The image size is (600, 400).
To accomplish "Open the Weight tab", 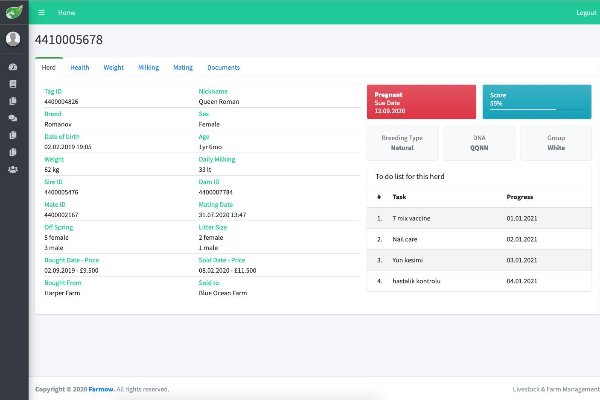I will pyautogui.click(x=113, y=68).
